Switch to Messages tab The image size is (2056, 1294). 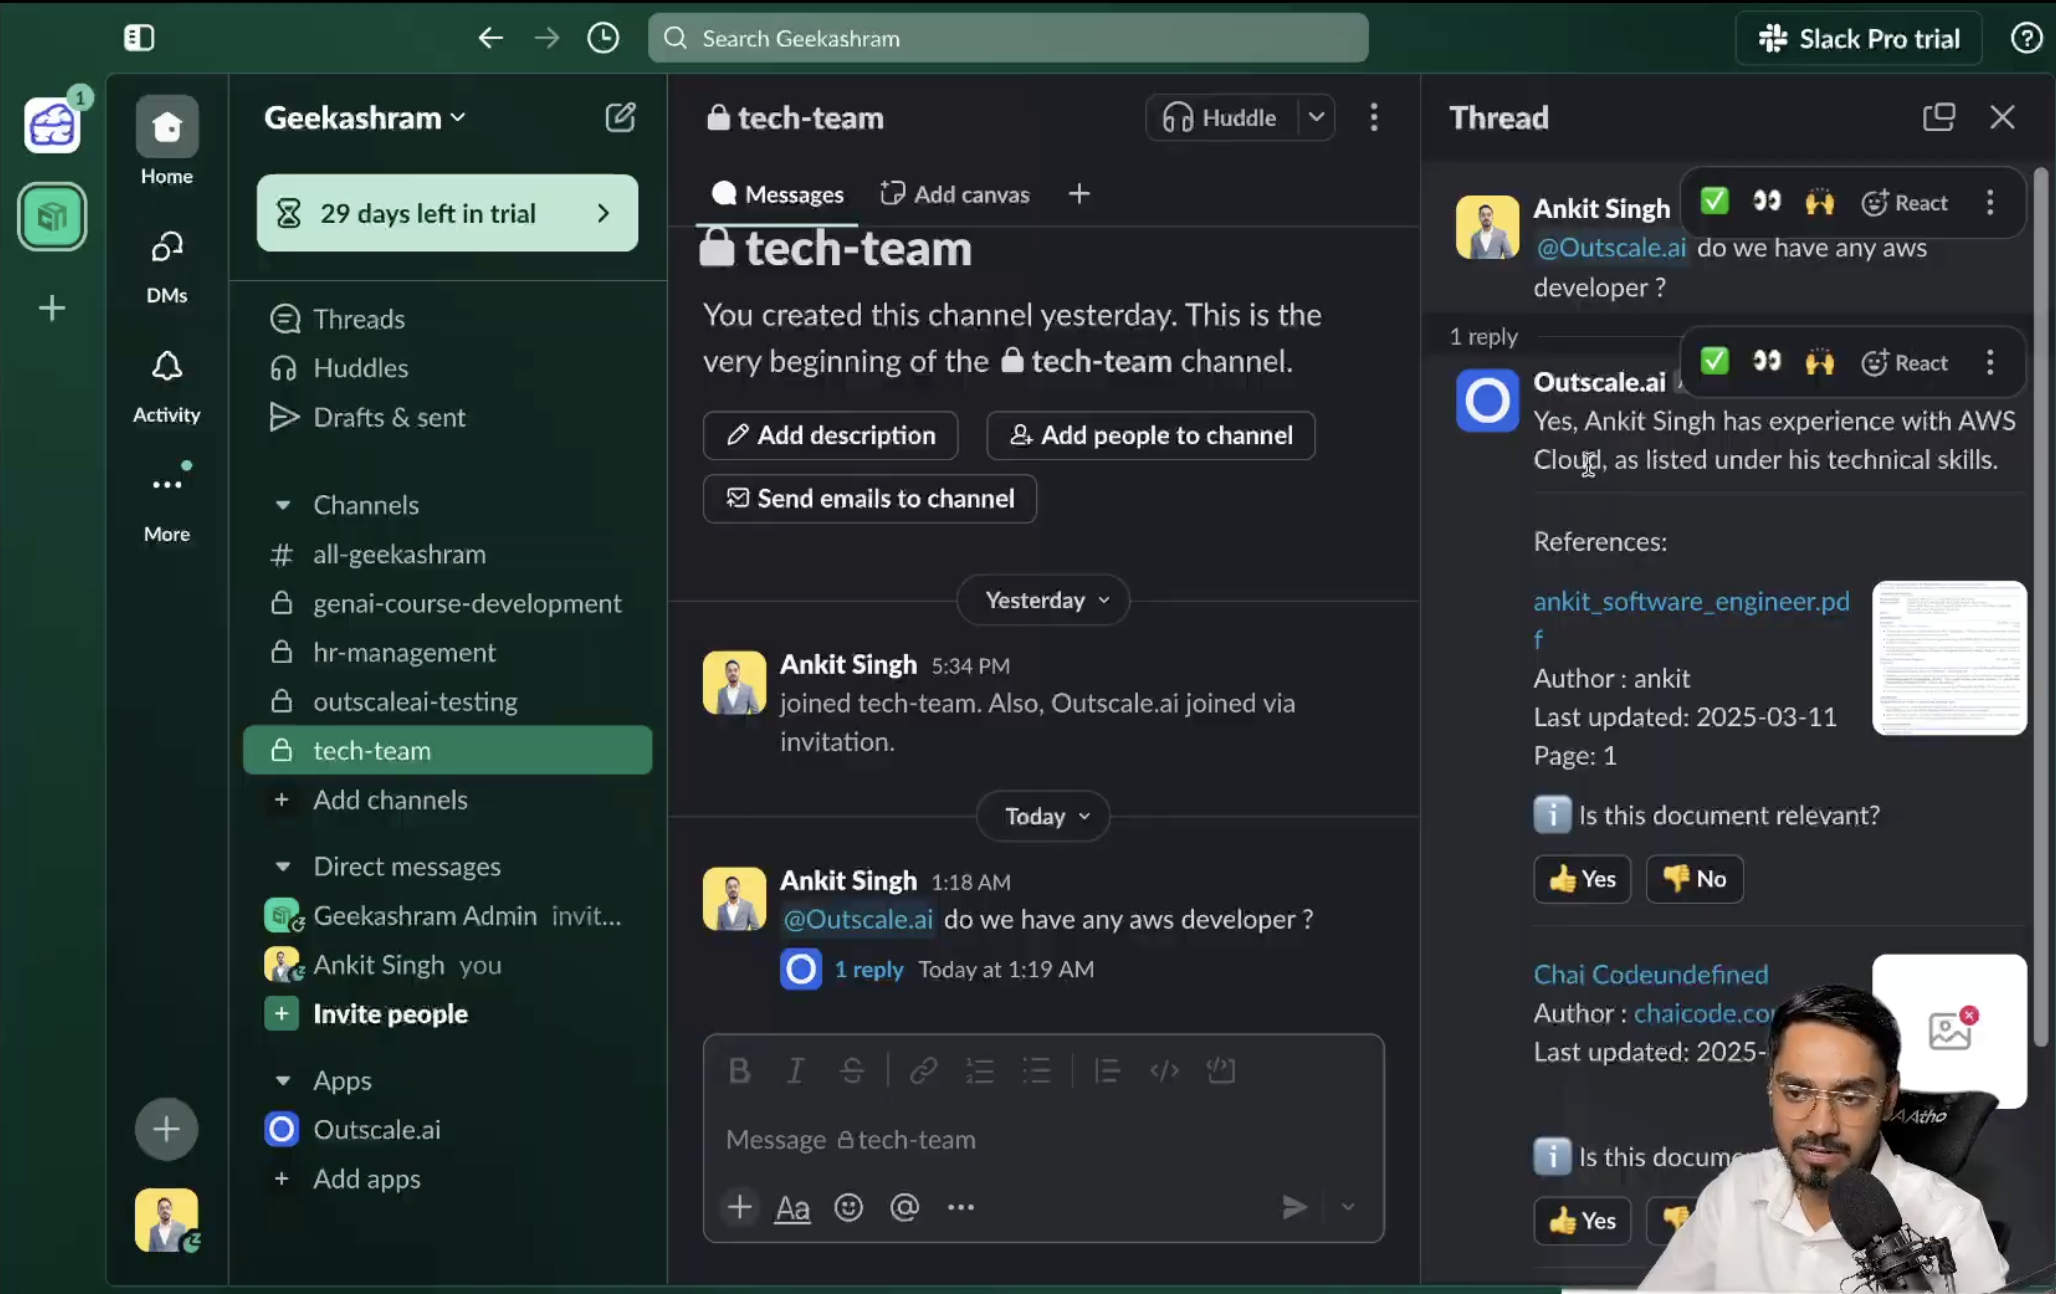pyautogui.click(x=777, y=194)
